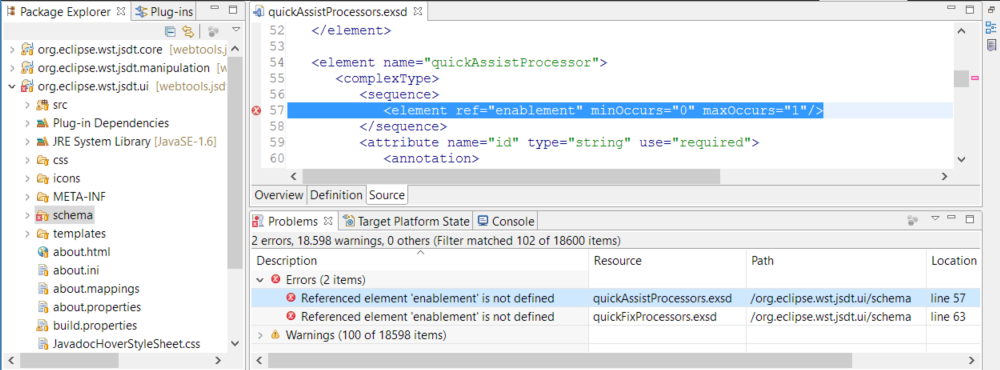Viewport: 1000px width, 370px height.
Task: Open Problems view menu dropdown arrow
Action: [x=936, y=219]
